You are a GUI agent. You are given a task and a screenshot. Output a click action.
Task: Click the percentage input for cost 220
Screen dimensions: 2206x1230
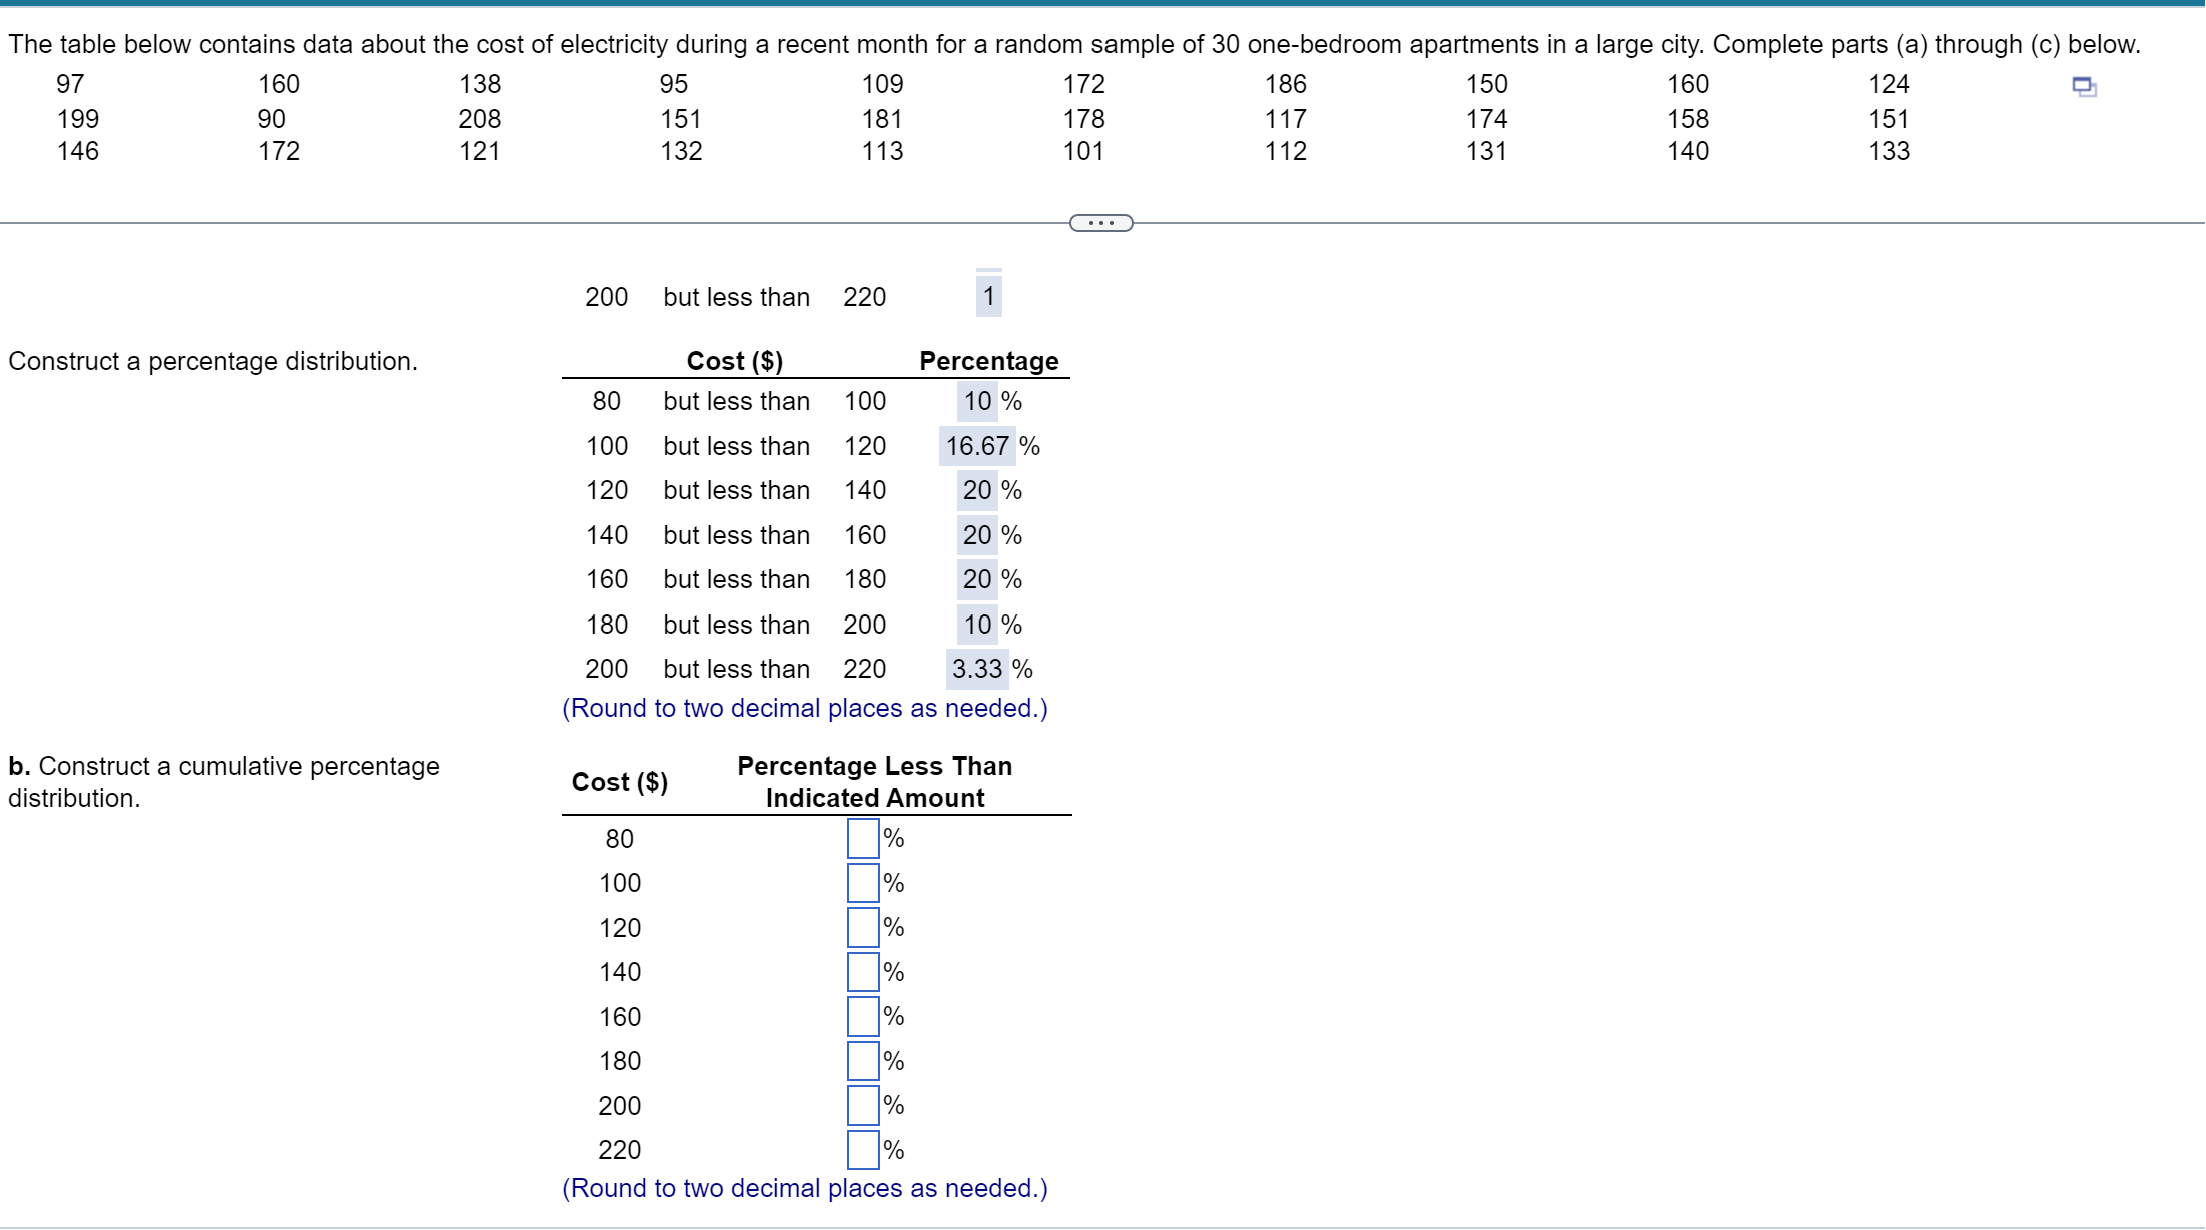point(863,1150)
